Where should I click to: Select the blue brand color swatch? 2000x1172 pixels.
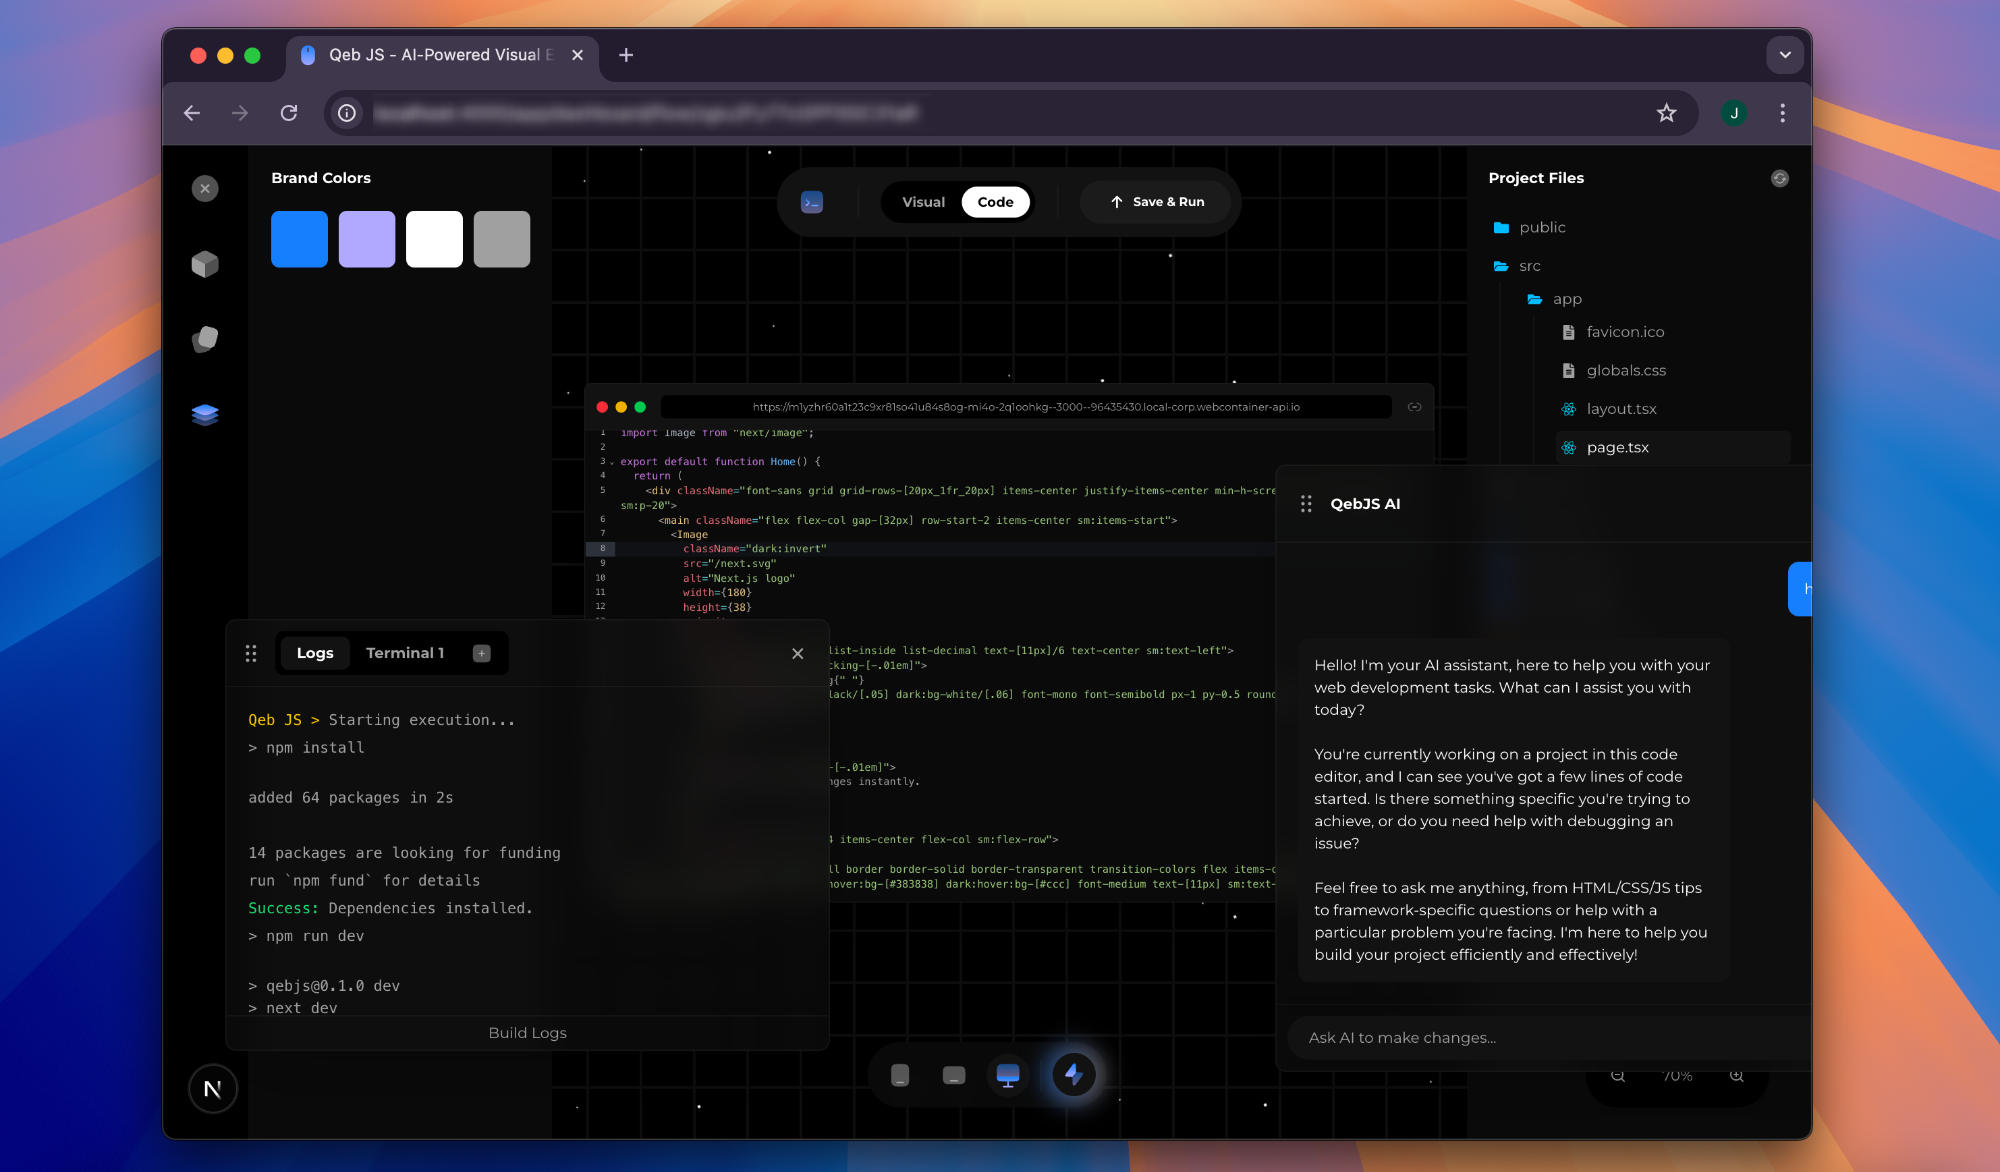click(299, 239)
